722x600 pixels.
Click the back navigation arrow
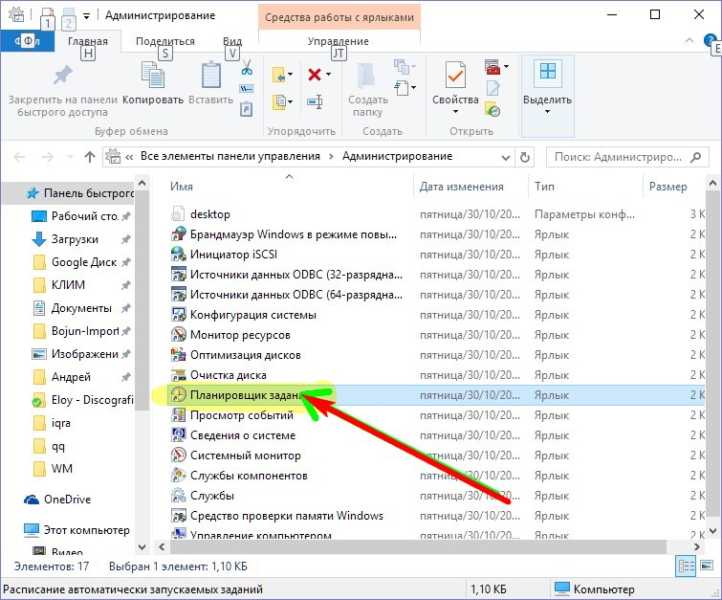pos(19,157)
